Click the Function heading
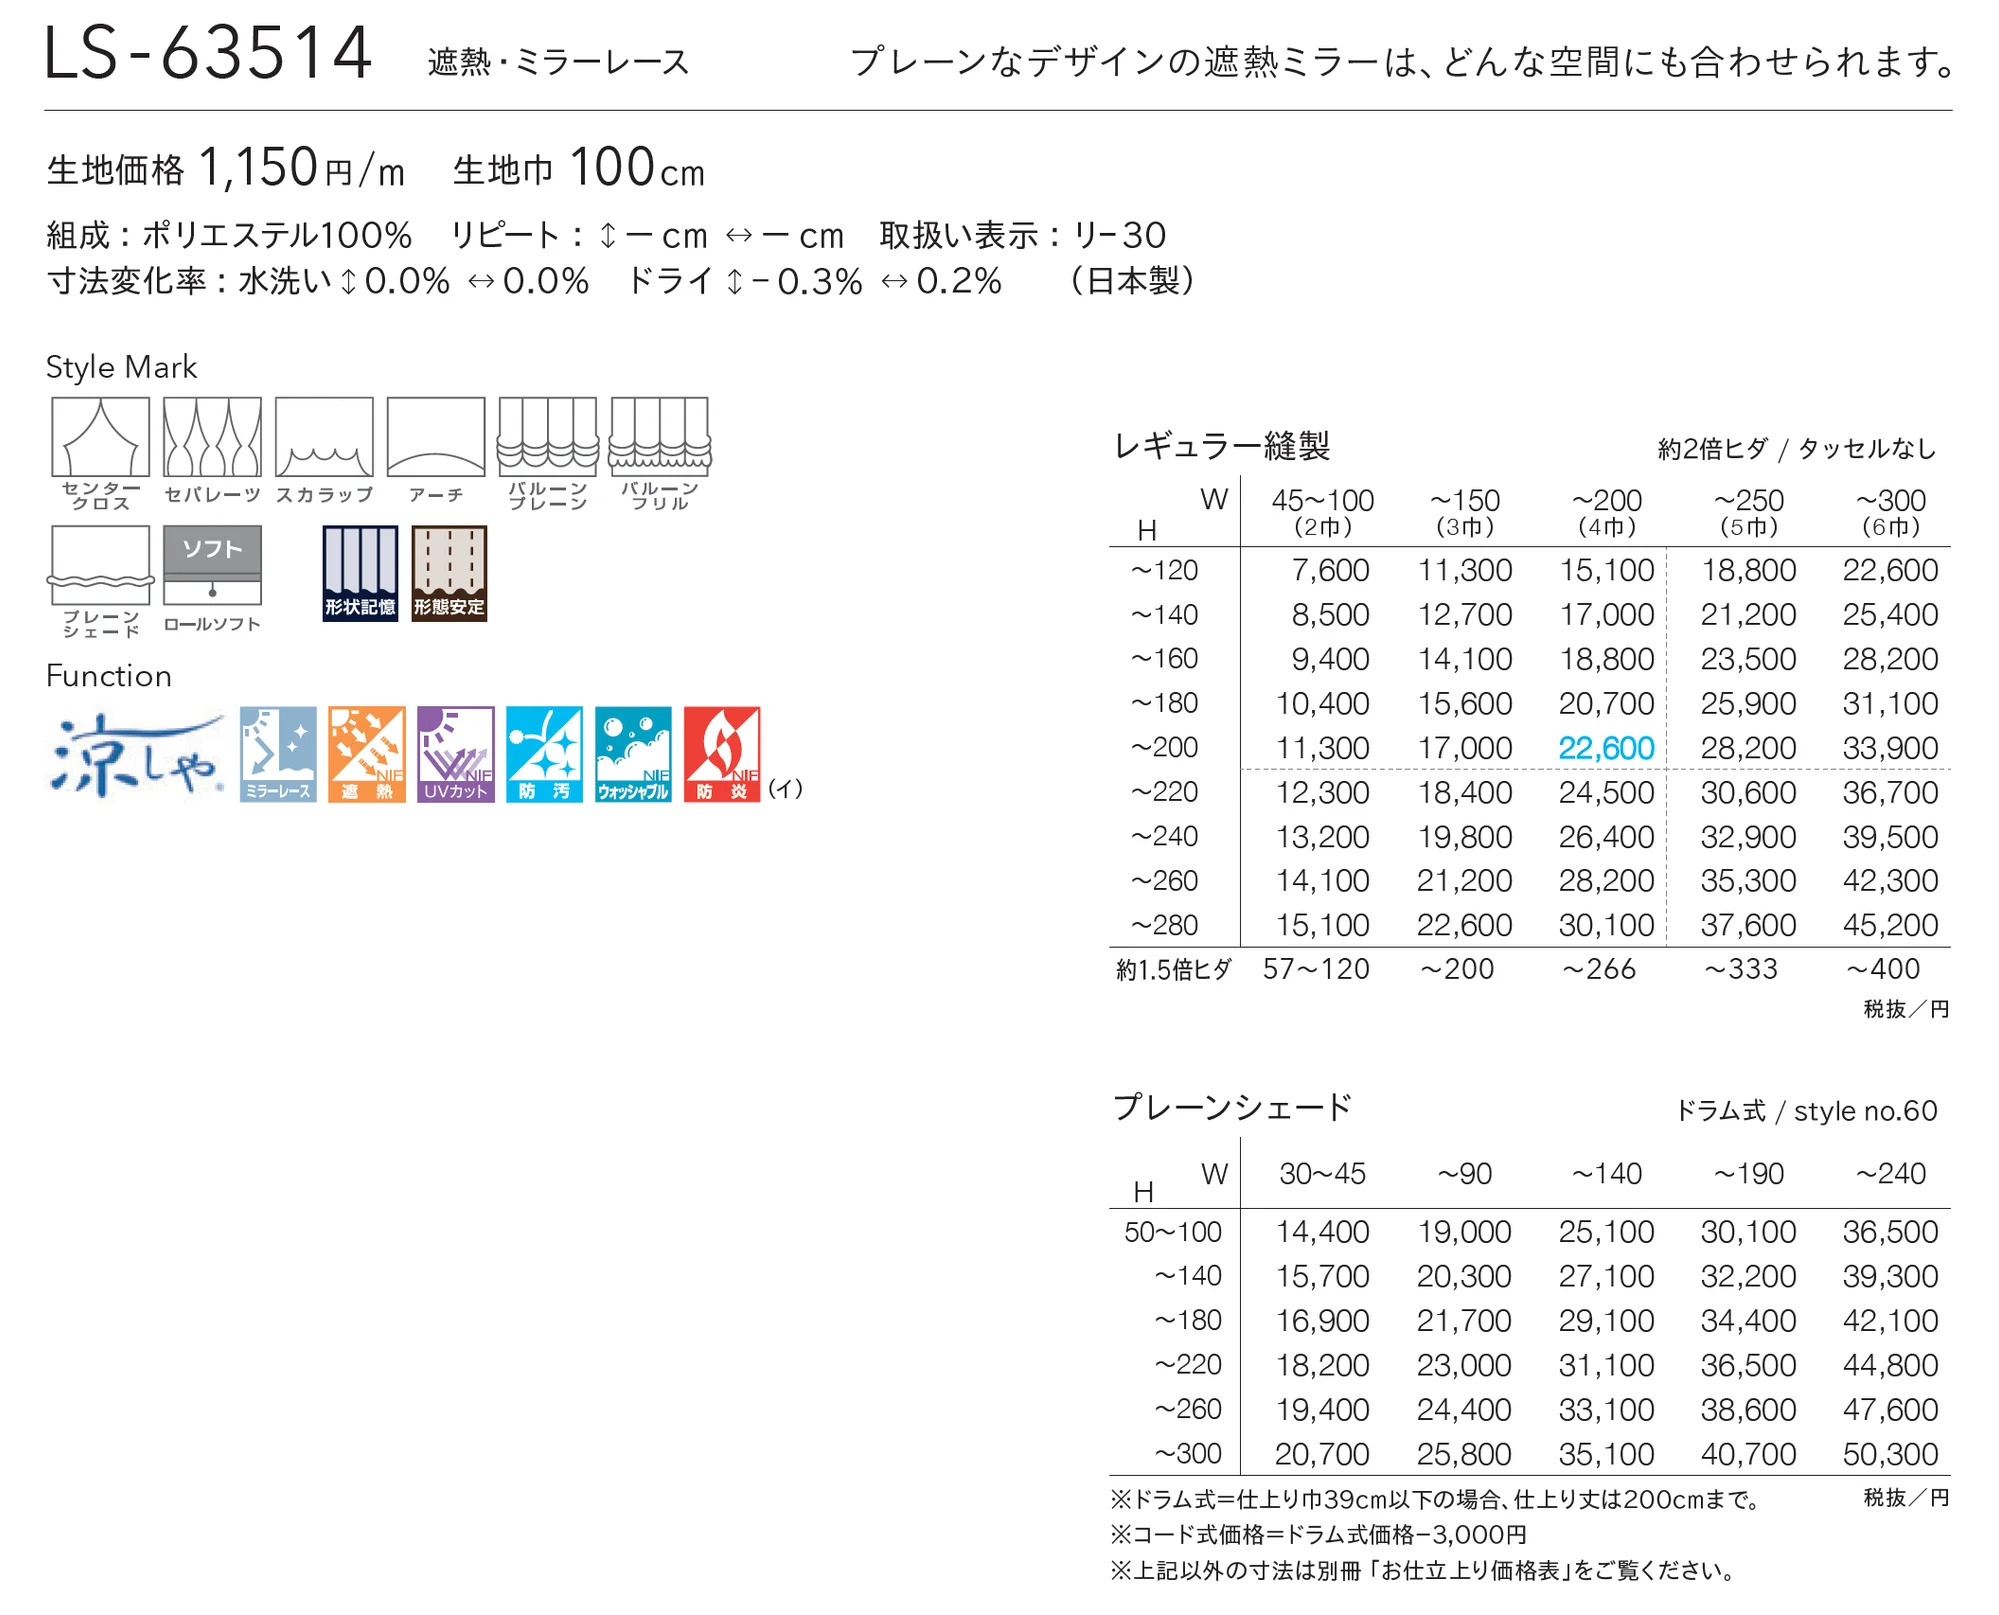The width and height of the screenshot is (1999, 1615). click(109, 676)
